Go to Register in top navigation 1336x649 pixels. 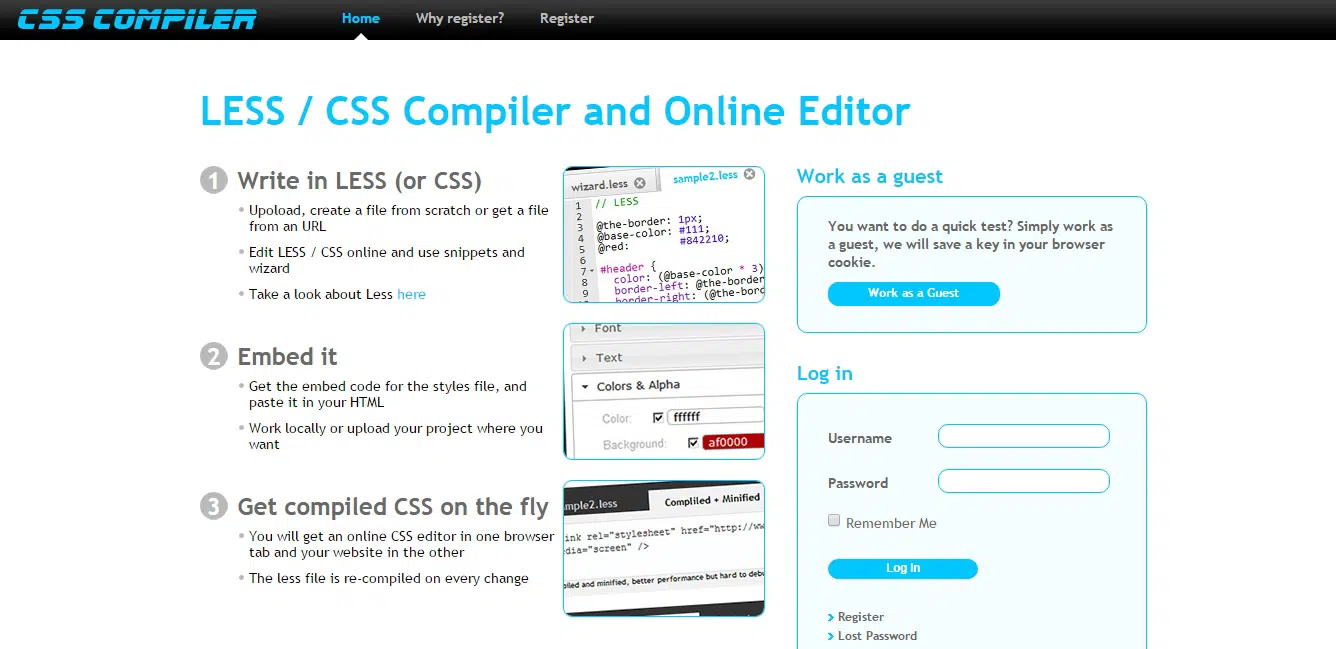[x=567, y=18]
